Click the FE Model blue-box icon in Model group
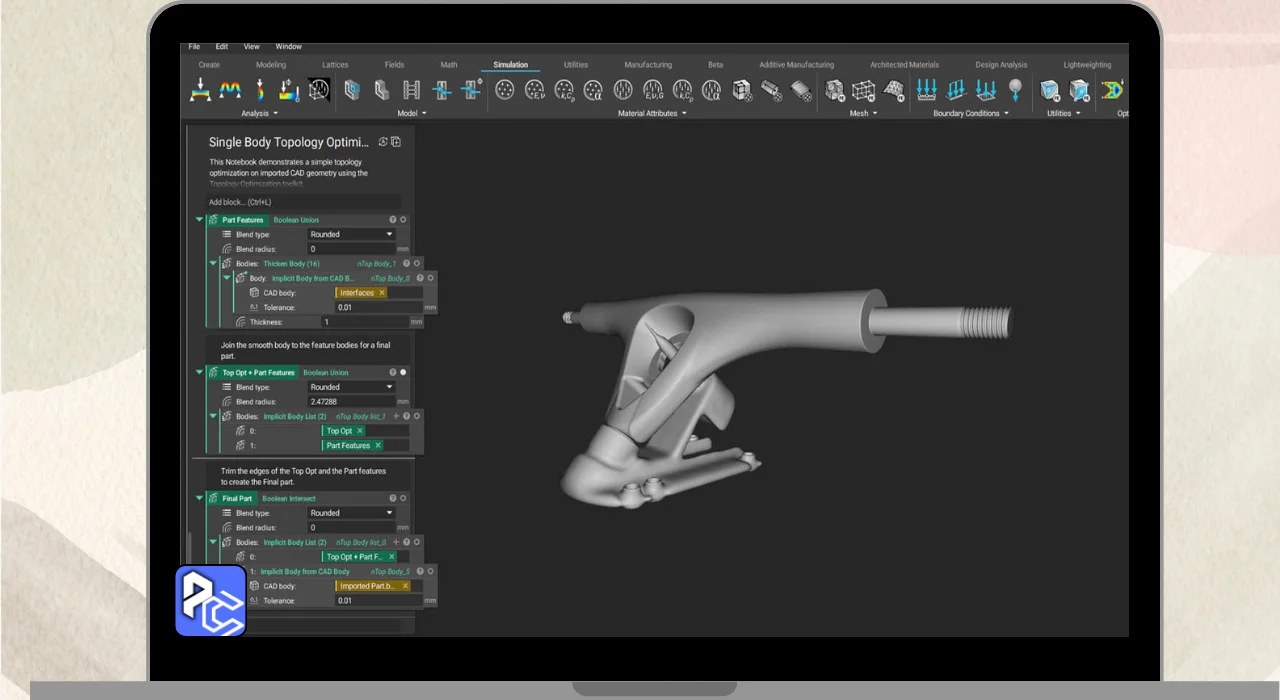 coord(352,91)
